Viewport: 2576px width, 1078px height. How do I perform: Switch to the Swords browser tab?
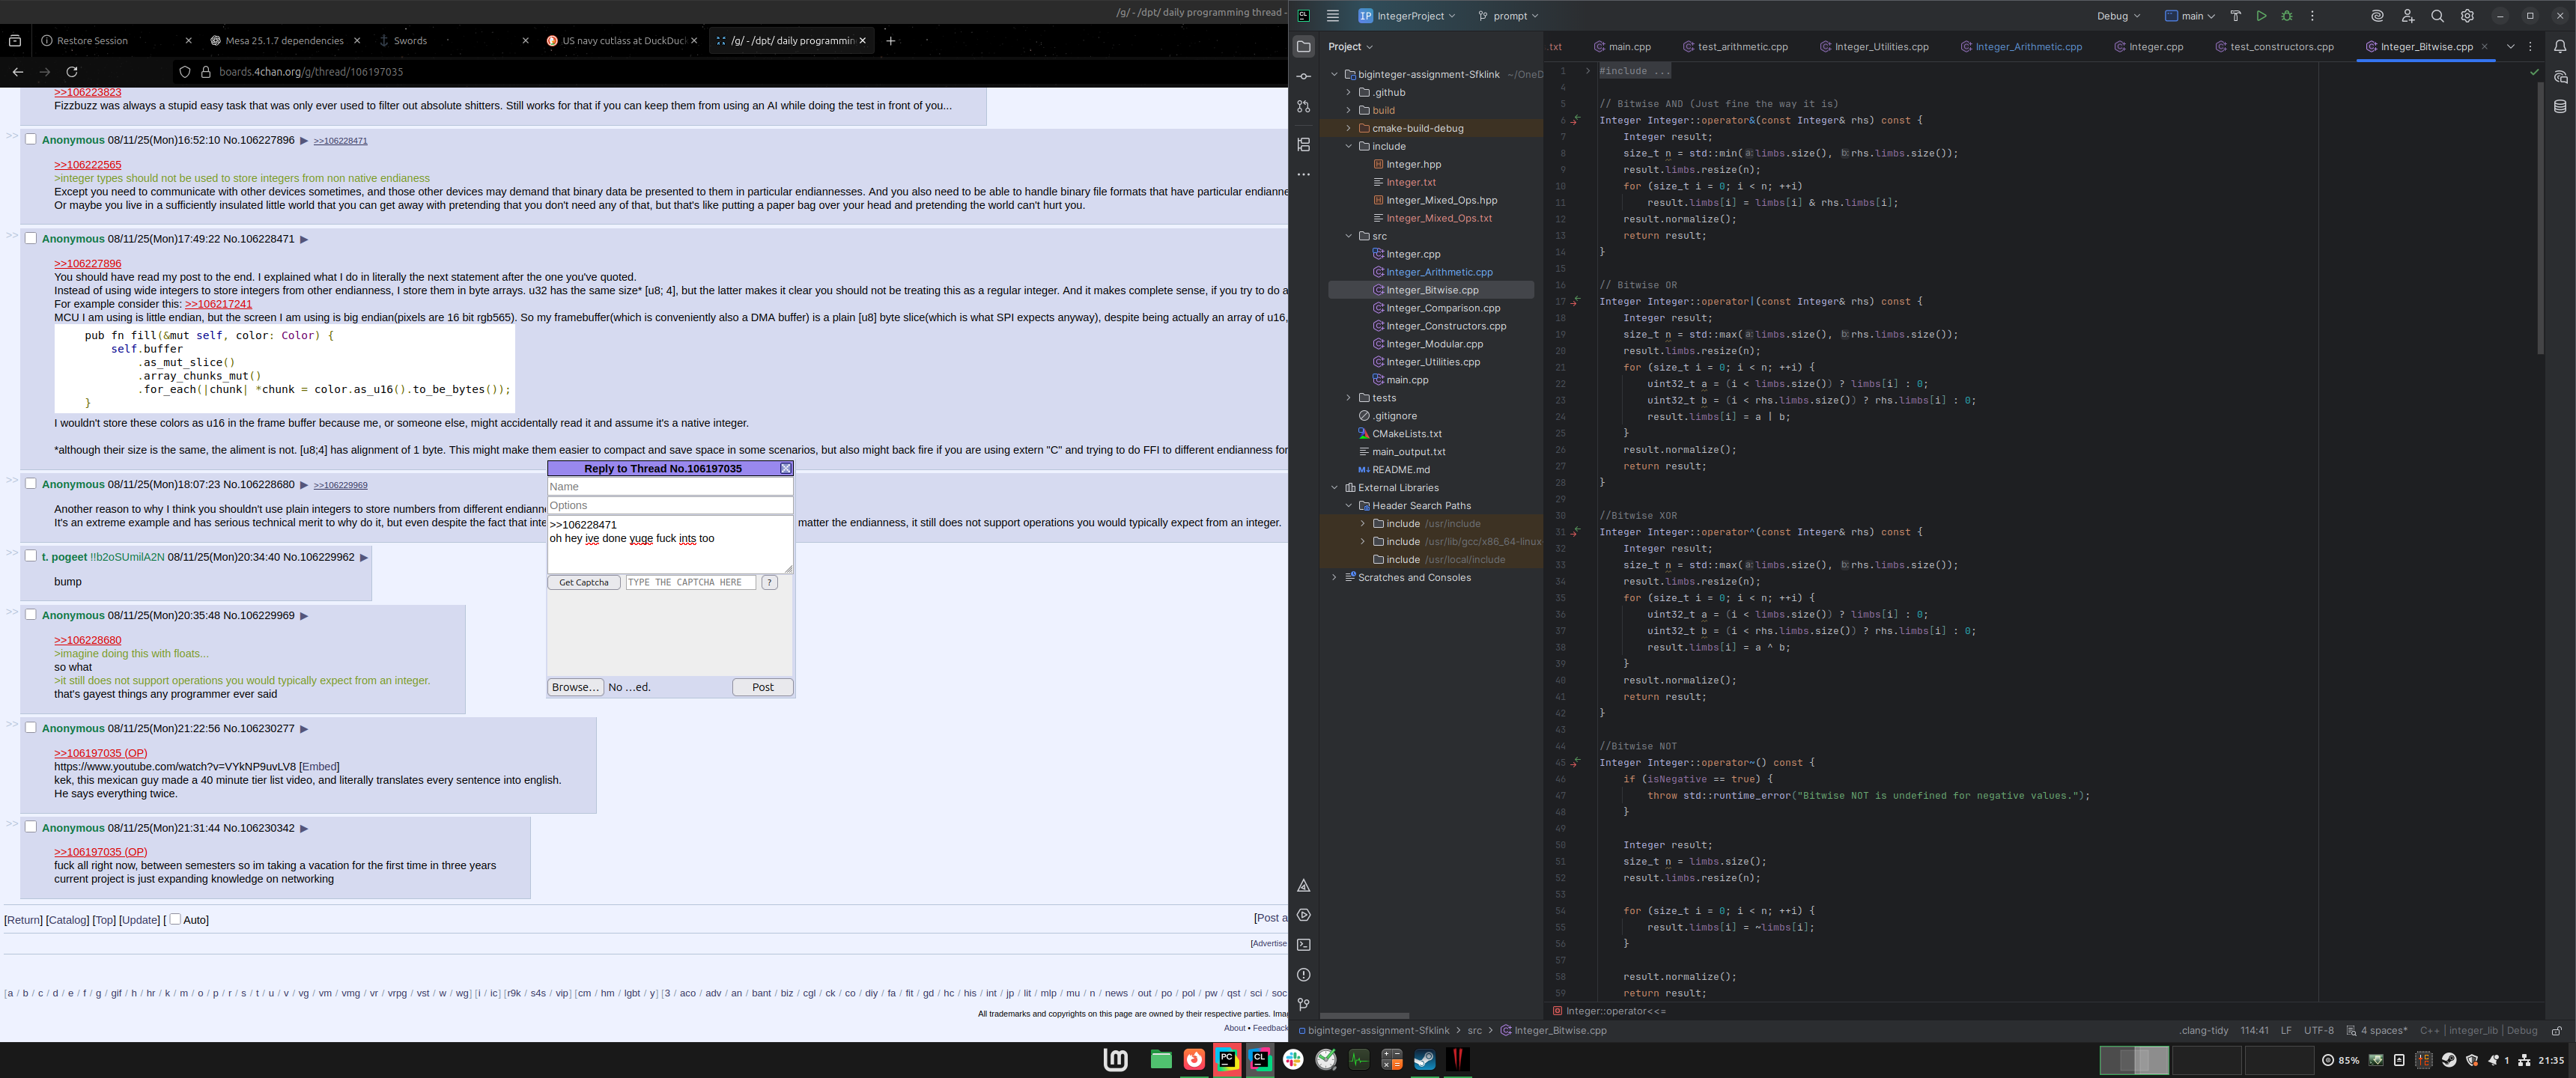click(x=410, y=41)
